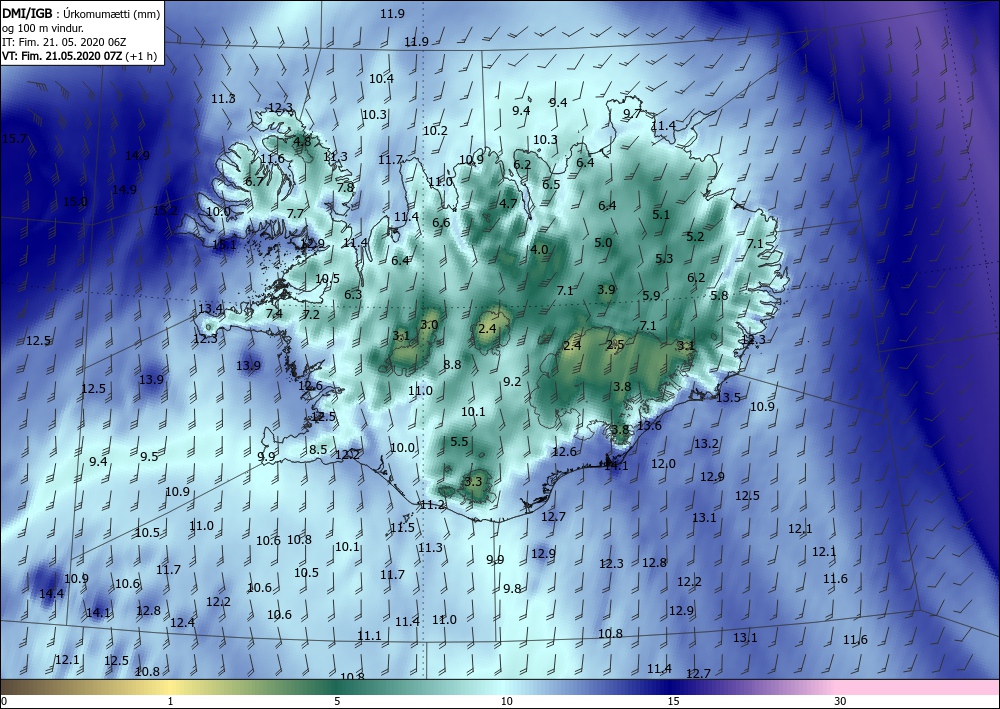The height and width of the screenshot is (709, 1000).
Task: Click the 'og 100 m vindur.' subtitle line
Action: [43, 28]
